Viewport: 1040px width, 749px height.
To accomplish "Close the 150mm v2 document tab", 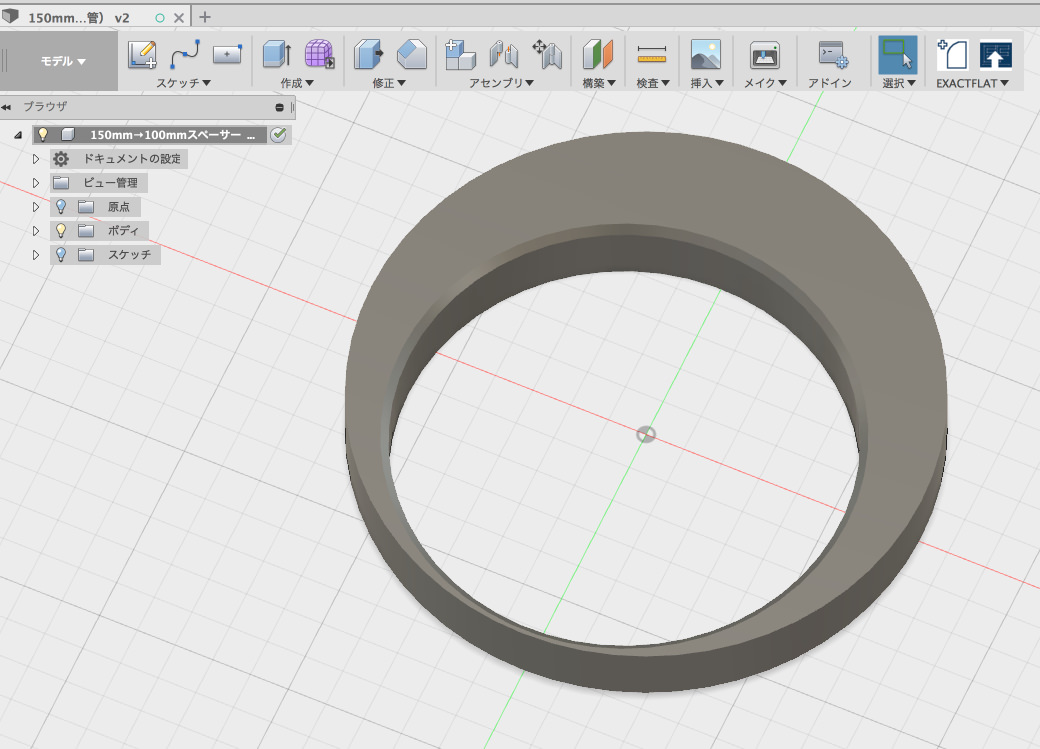I will tap(178, 18).
